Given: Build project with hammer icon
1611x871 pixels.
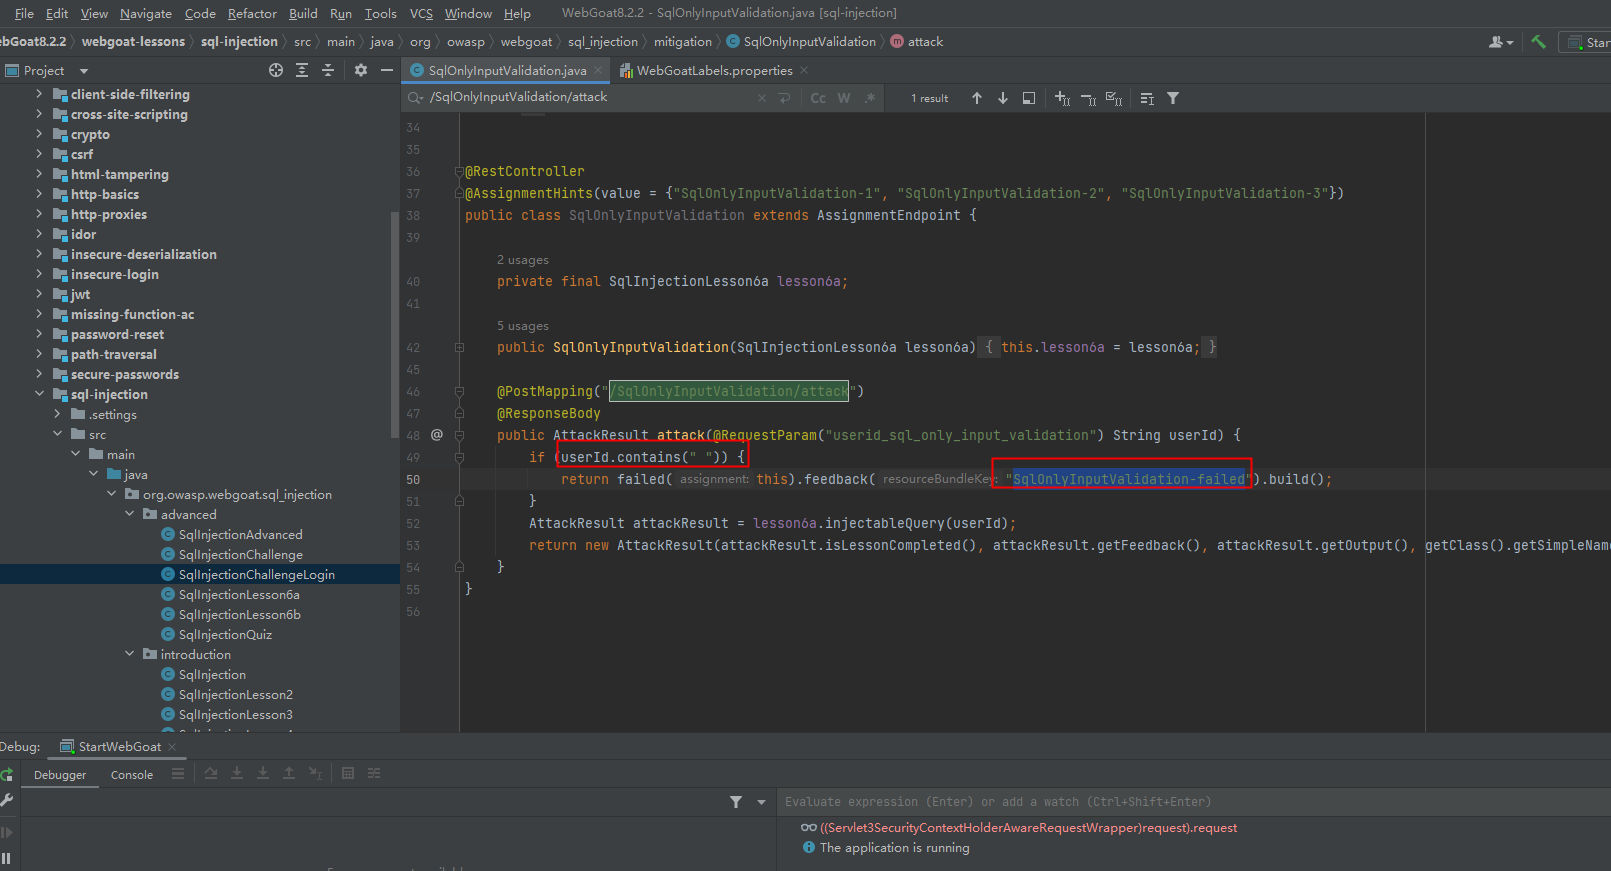Looking at the screenshot, I should tap(1538, 42).
